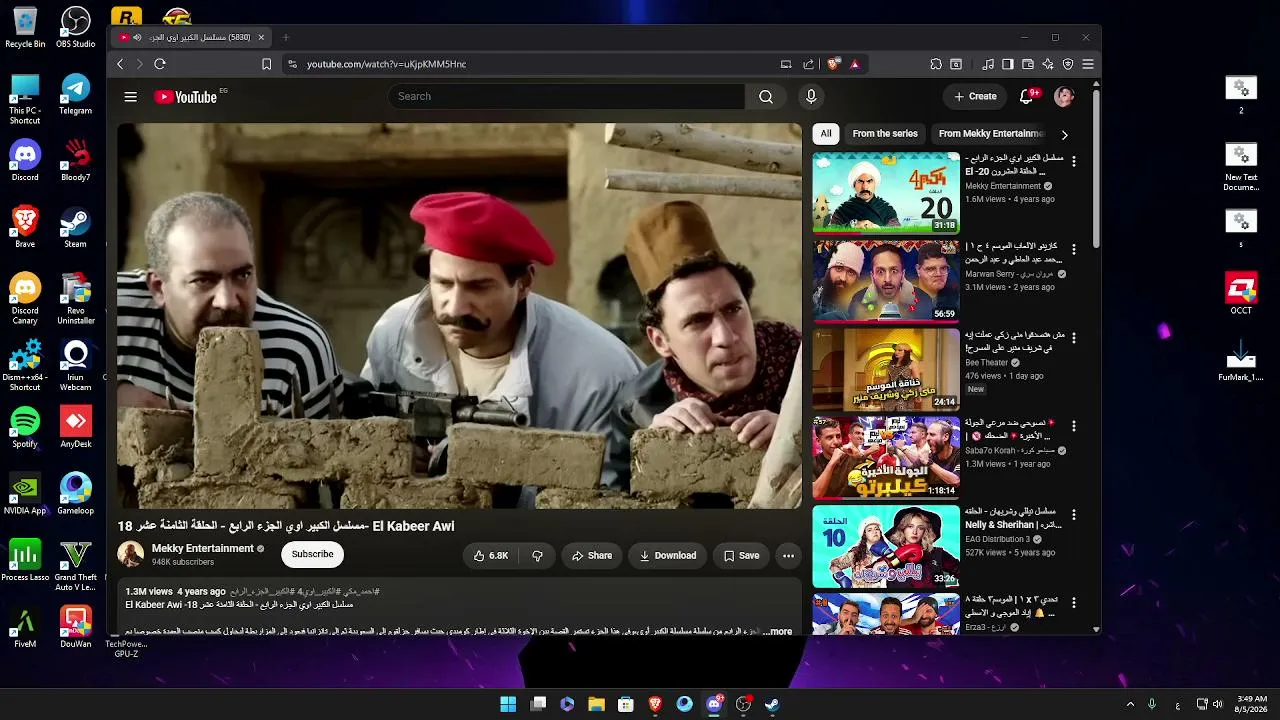
Task: Open a new browser tab
Action: click(285, 38)
